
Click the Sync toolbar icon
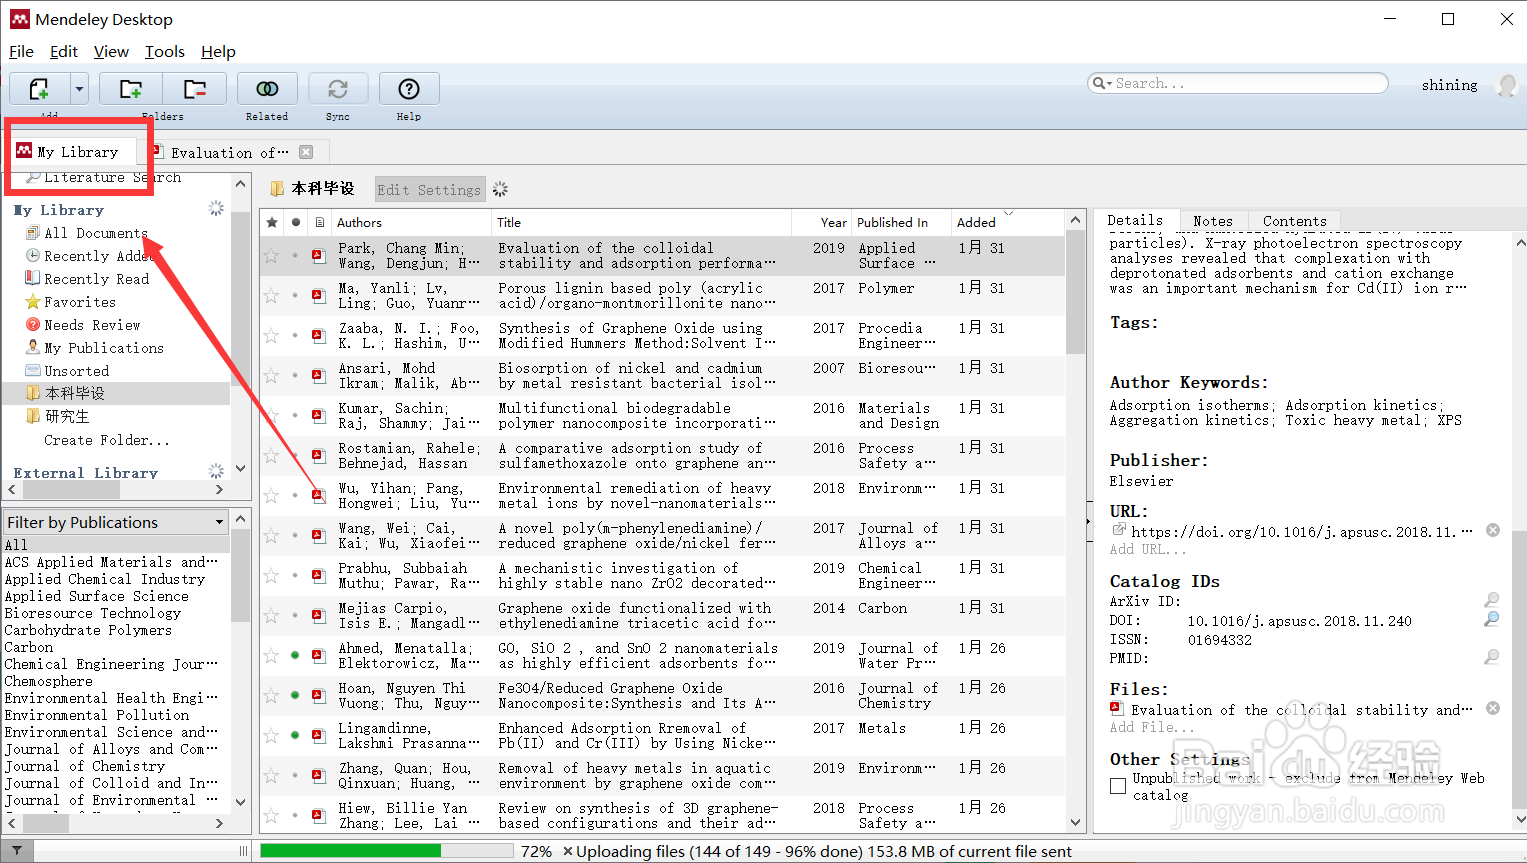click(x=338, y=89)
